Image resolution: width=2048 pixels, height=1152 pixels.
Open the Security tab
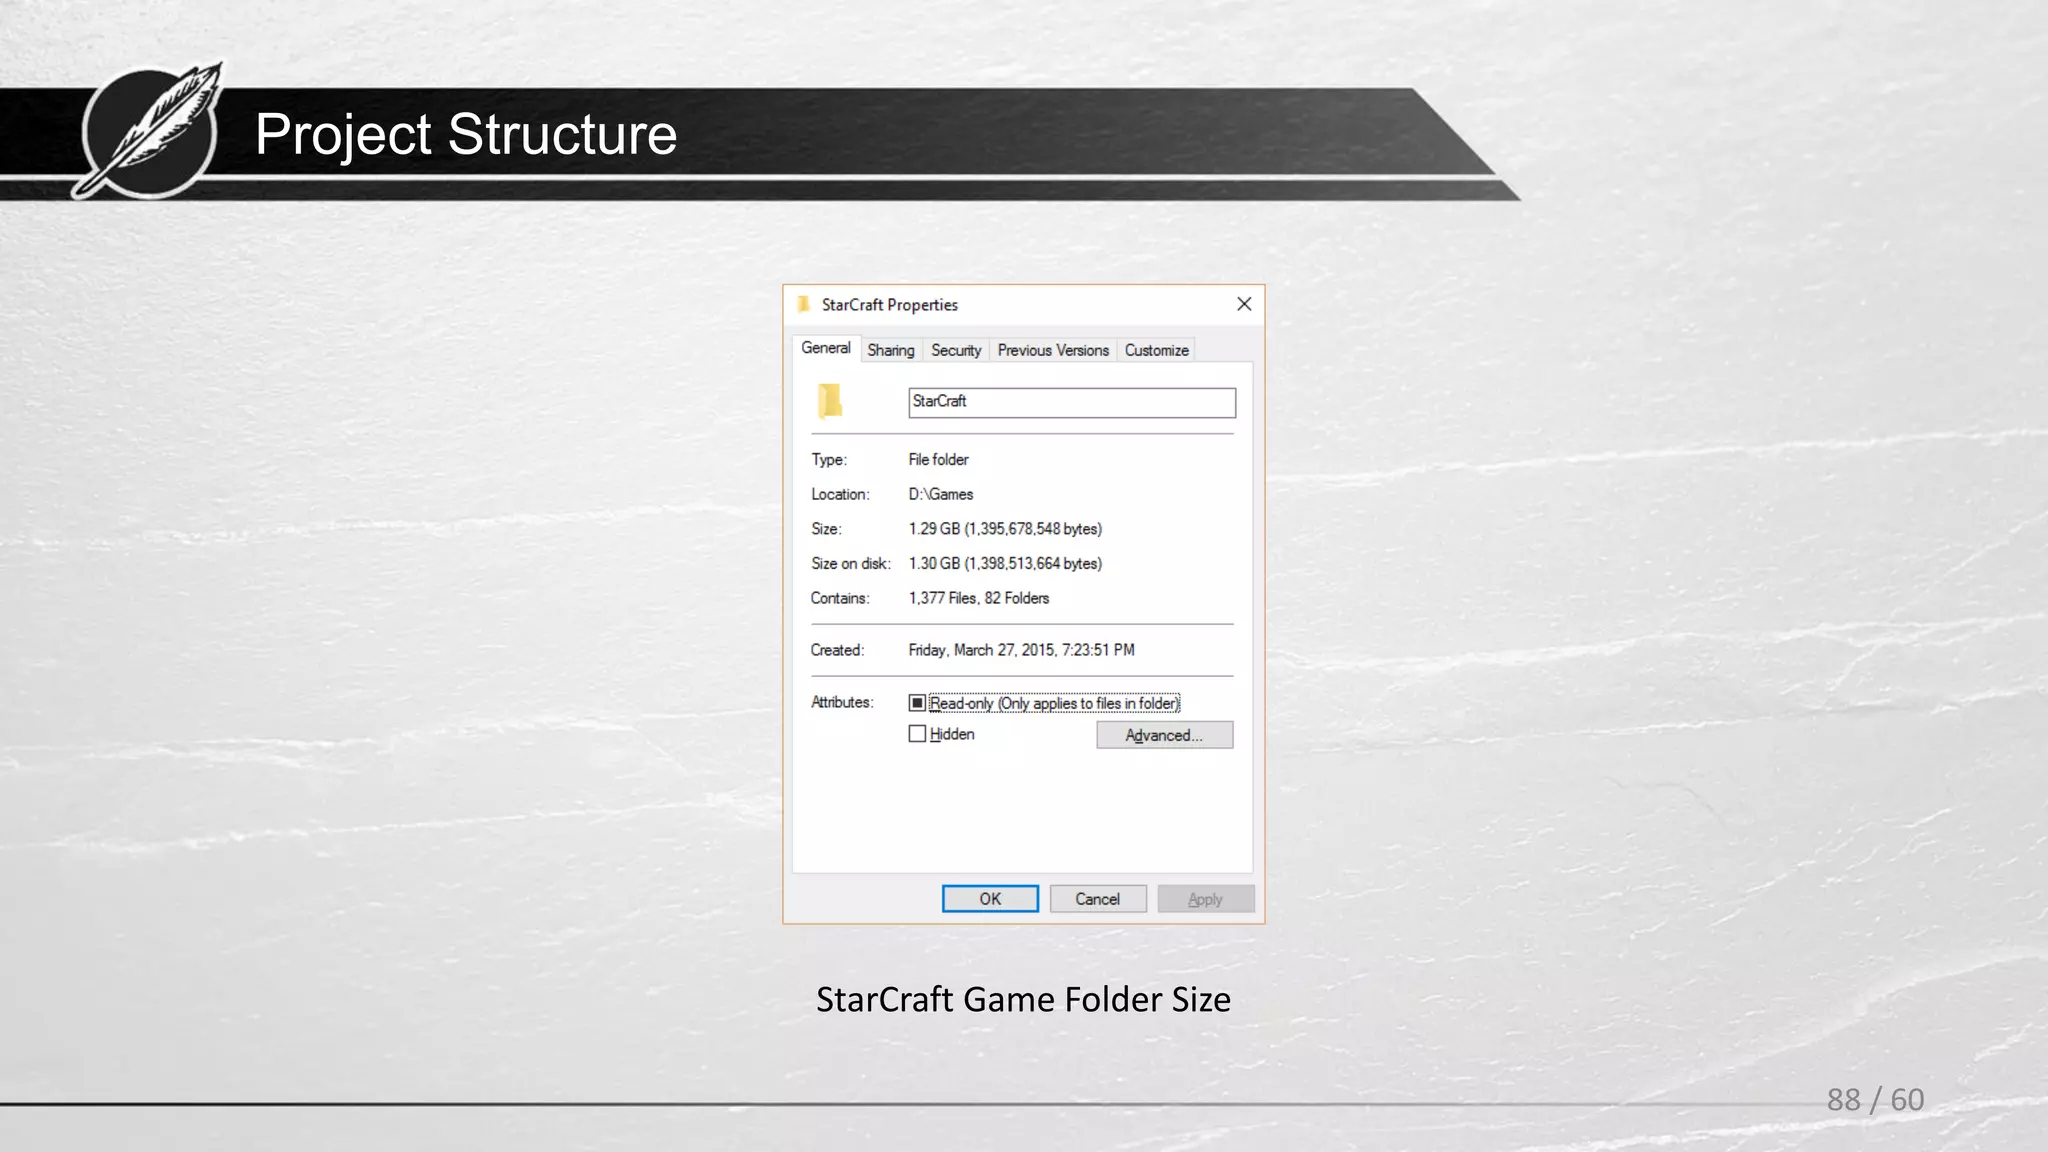pos(956,350)
